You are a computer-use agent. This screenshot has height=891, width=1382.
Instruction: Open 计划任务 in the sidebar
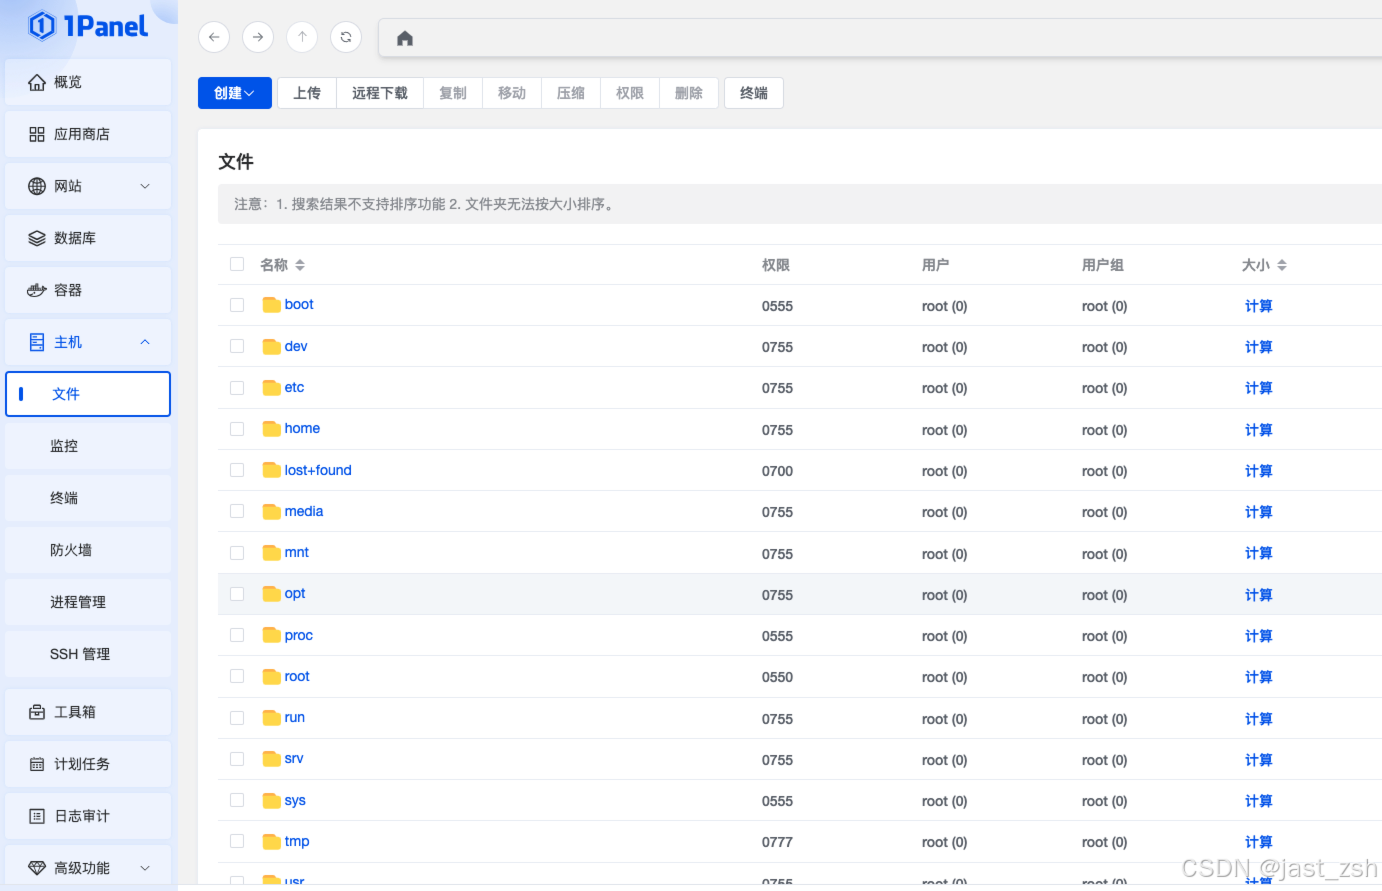(x=88, y=764)
